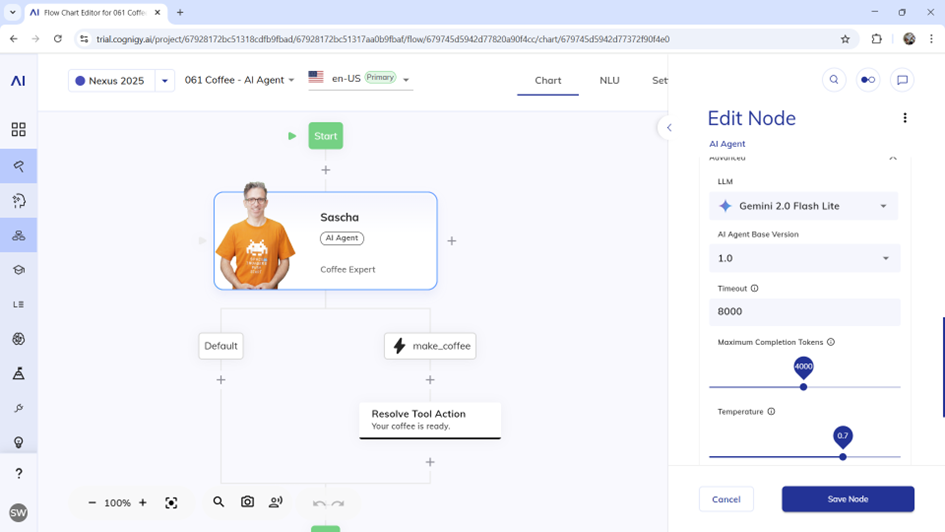Switch to the NLU tab
The width and height of the screenshot is (945, 532).
(609, 80)
